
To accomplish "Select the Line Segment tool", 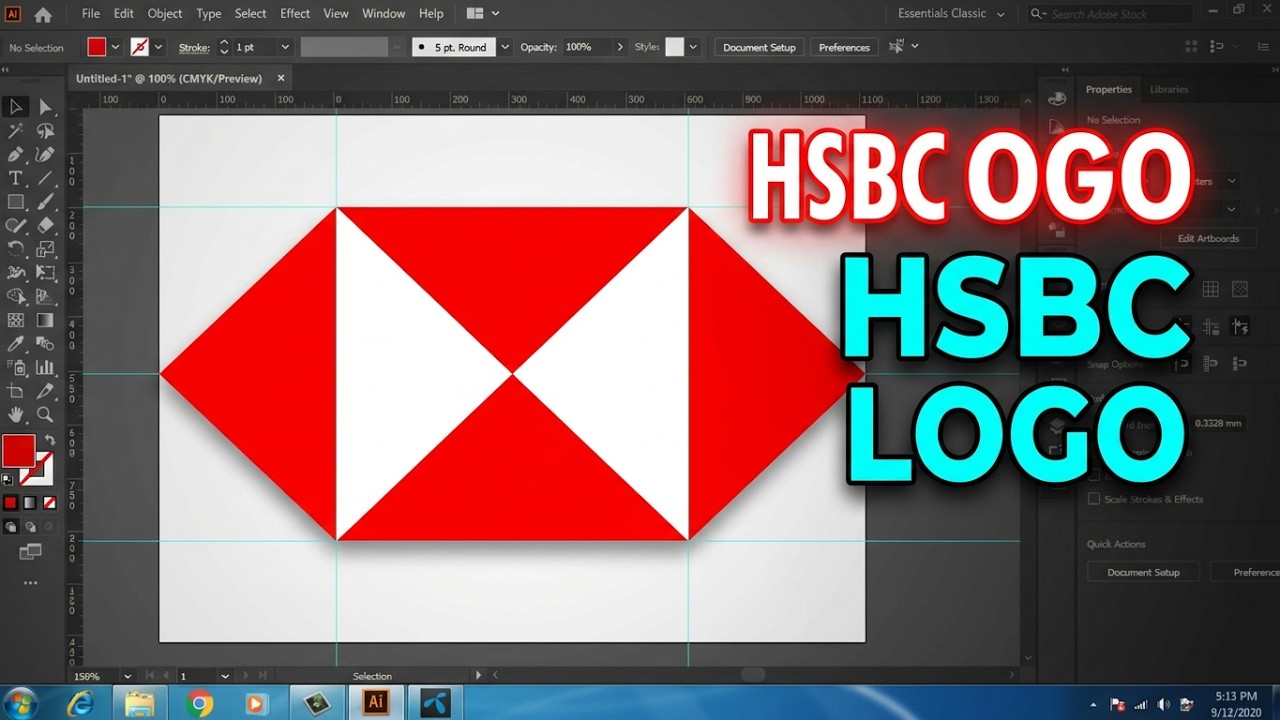I will pos(45,178).
